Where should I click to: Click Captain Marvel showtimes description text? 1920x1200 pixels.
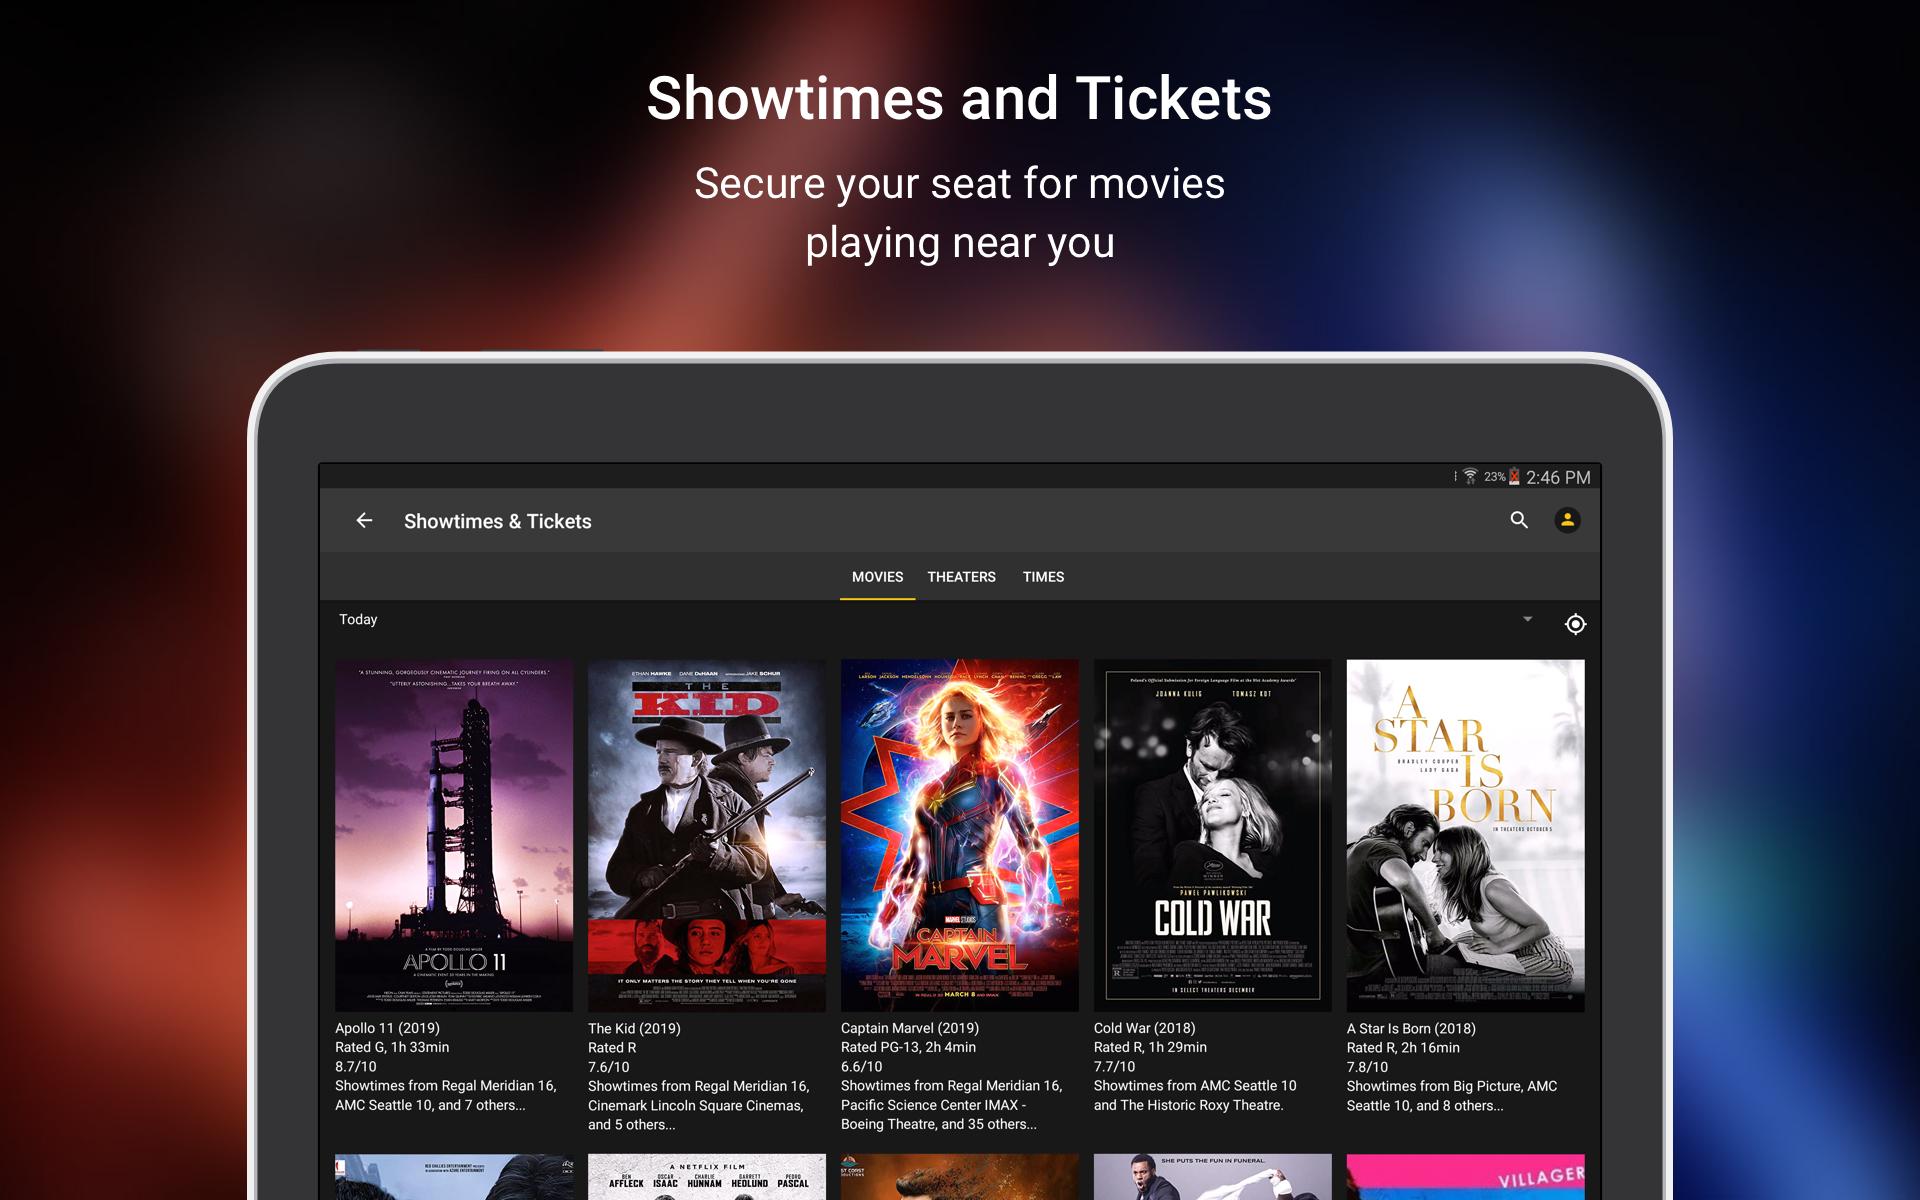point(952,1105)
